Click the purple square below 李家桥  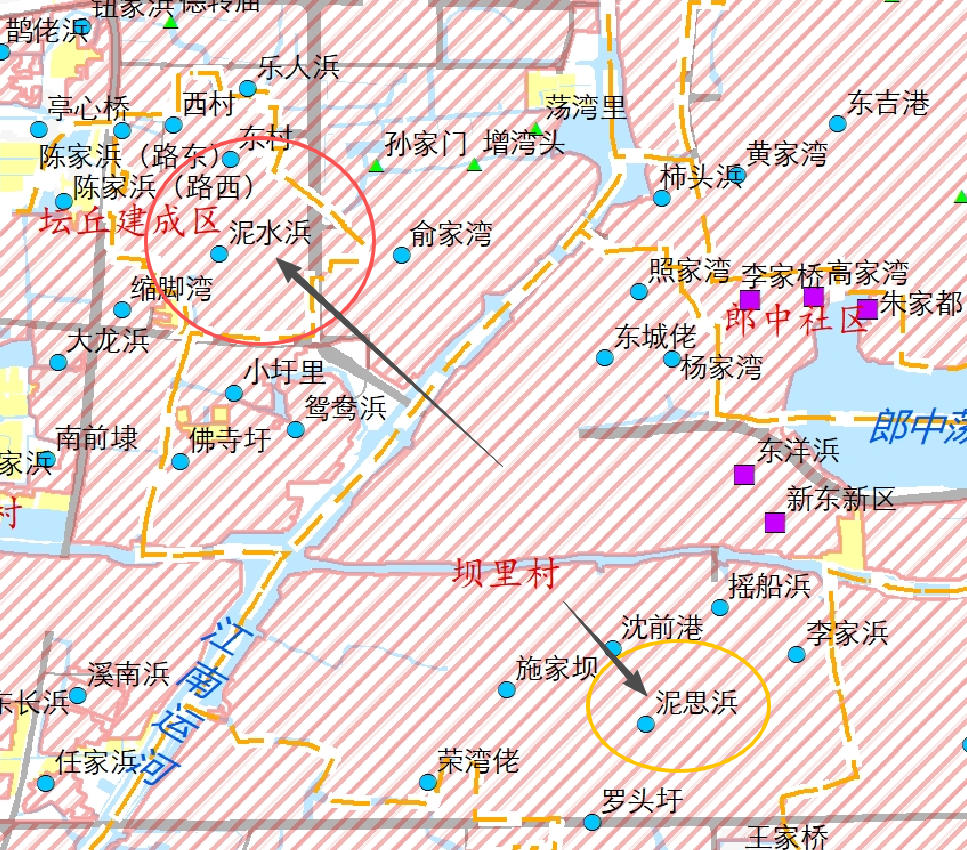pos(750,299)
